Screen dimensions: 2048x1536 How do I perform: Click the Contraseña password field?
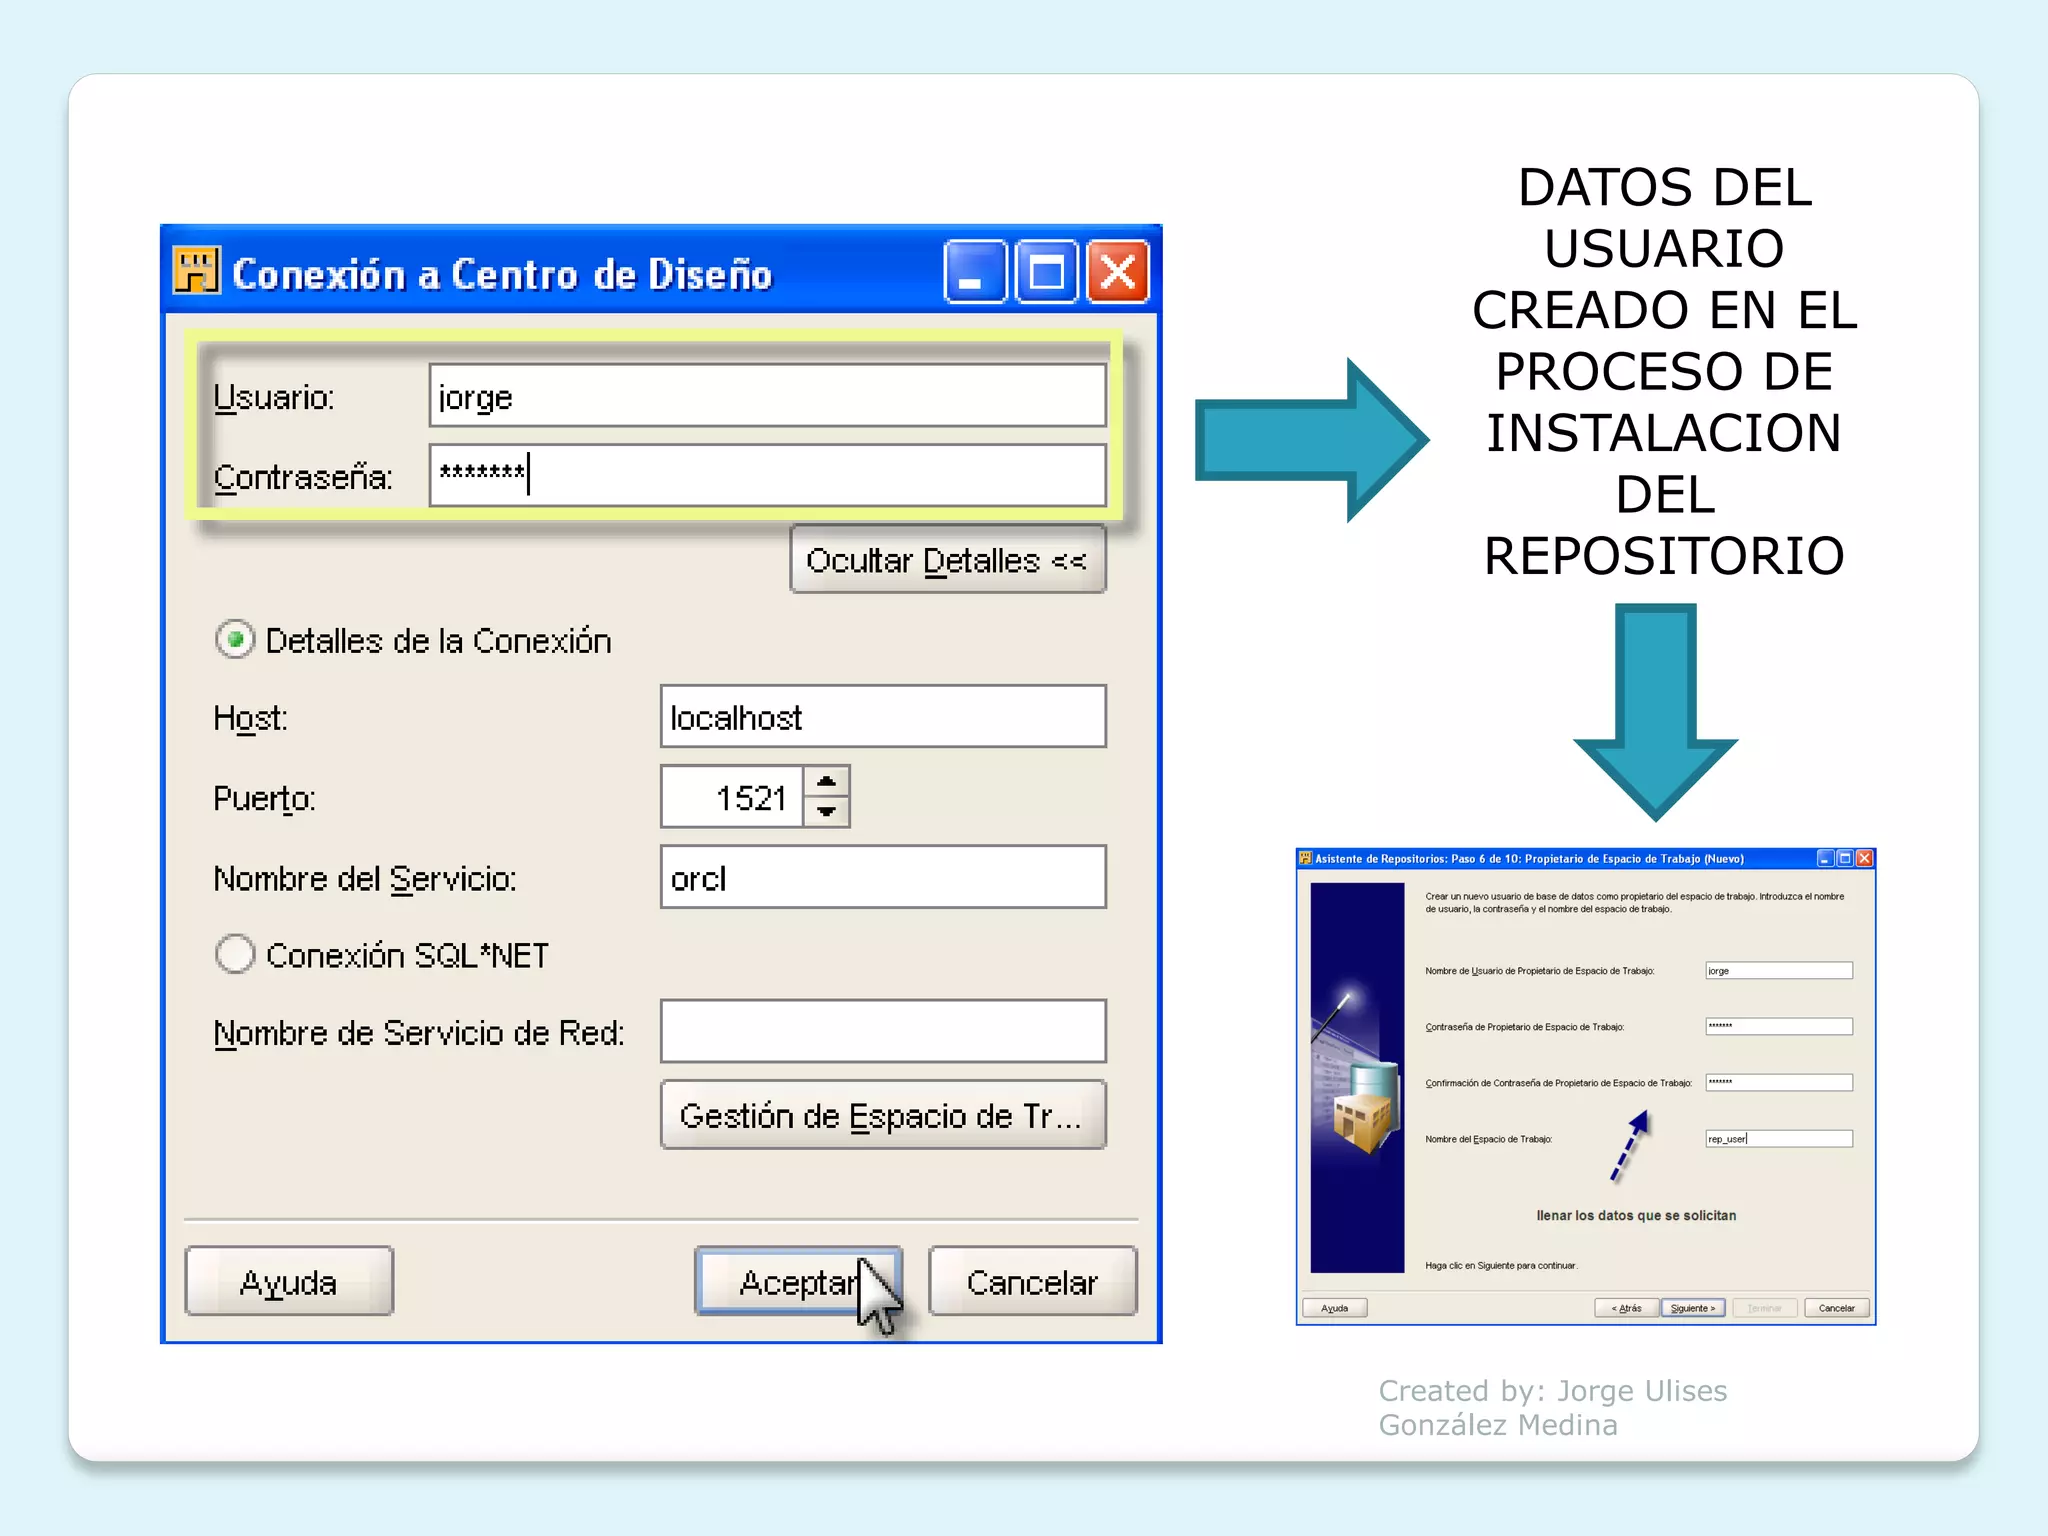pyautogui.click(x=767, y=475)
